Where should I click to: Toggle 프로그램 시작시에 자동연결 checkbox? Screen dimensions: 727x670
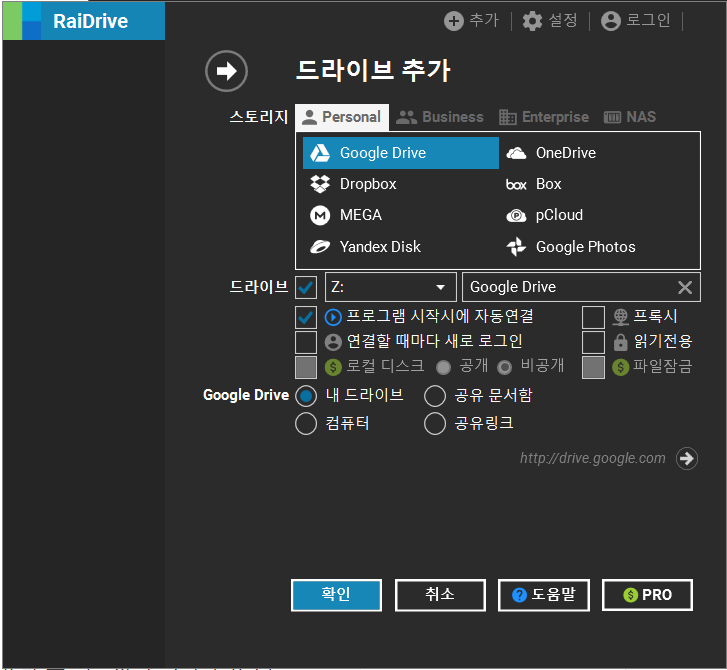coord(306,318)
